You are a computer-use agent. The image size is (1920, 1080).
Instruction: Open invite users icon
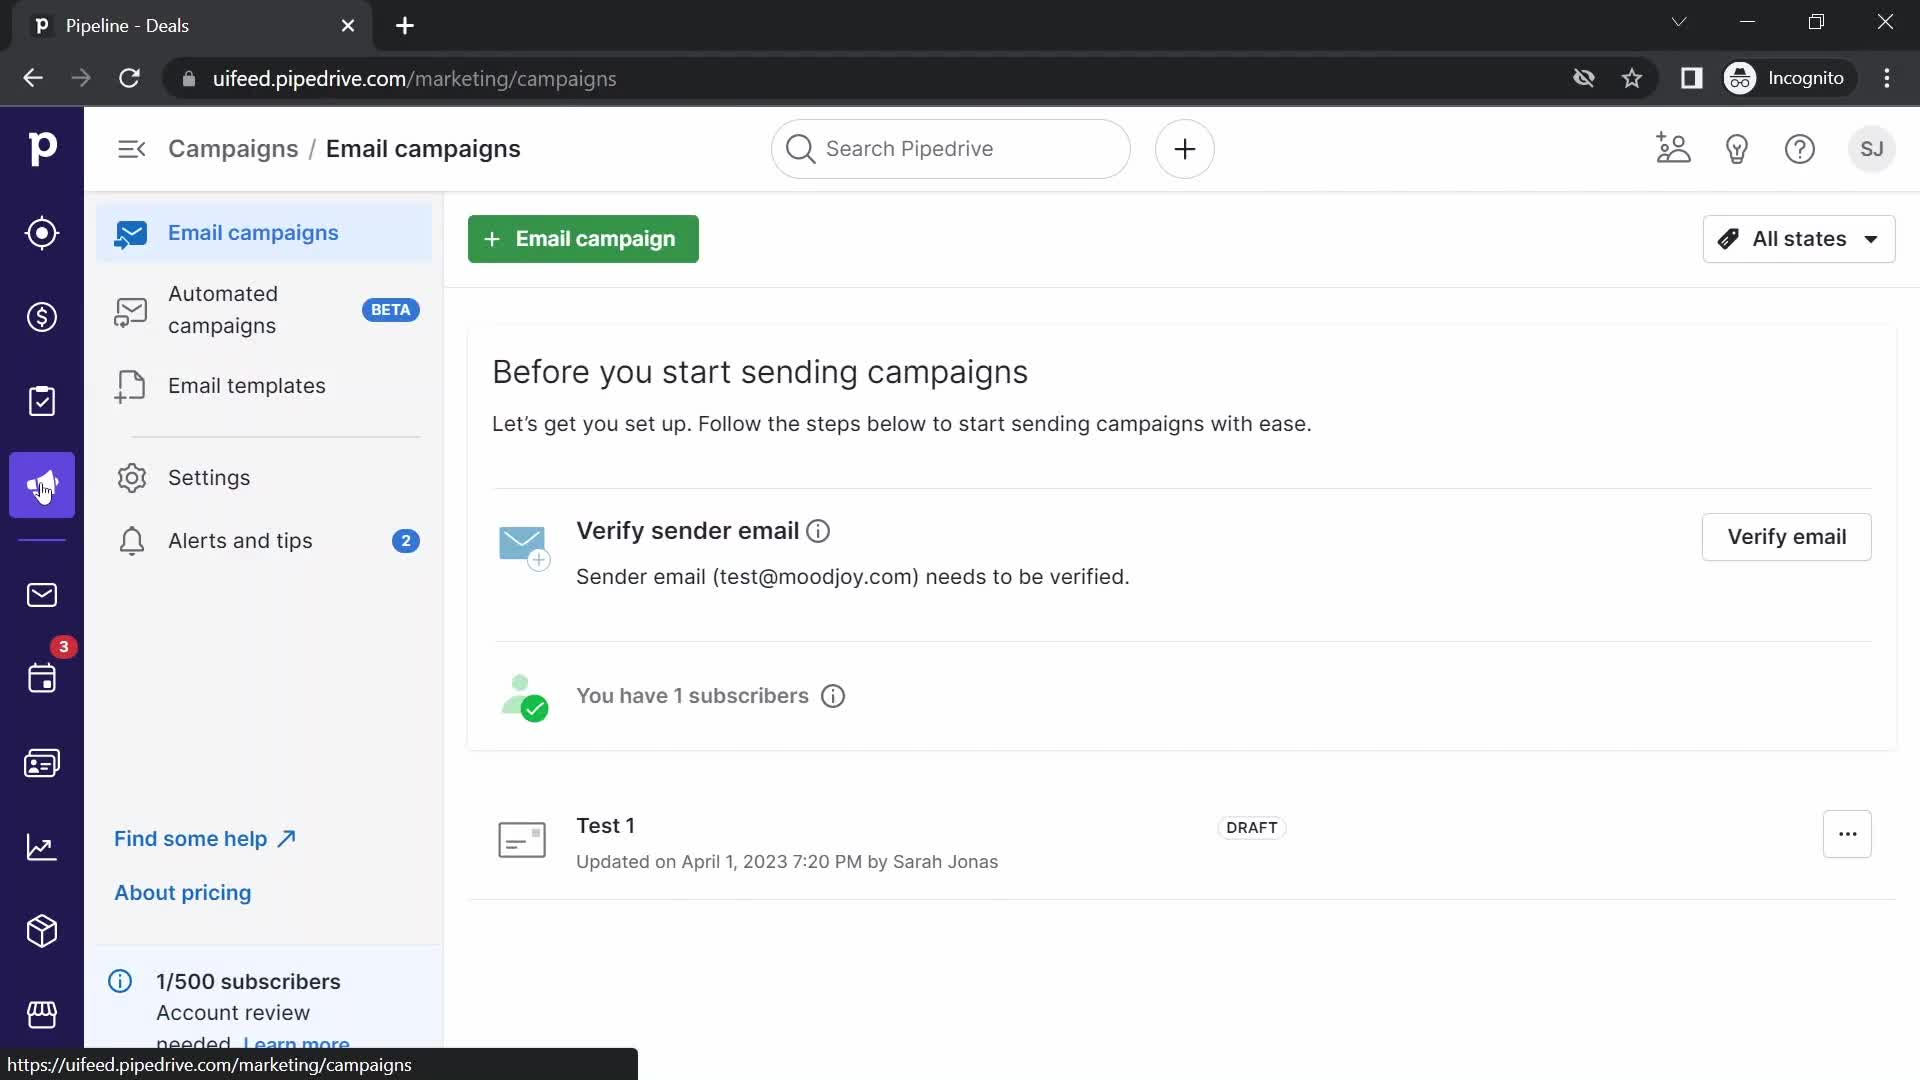1673,149
